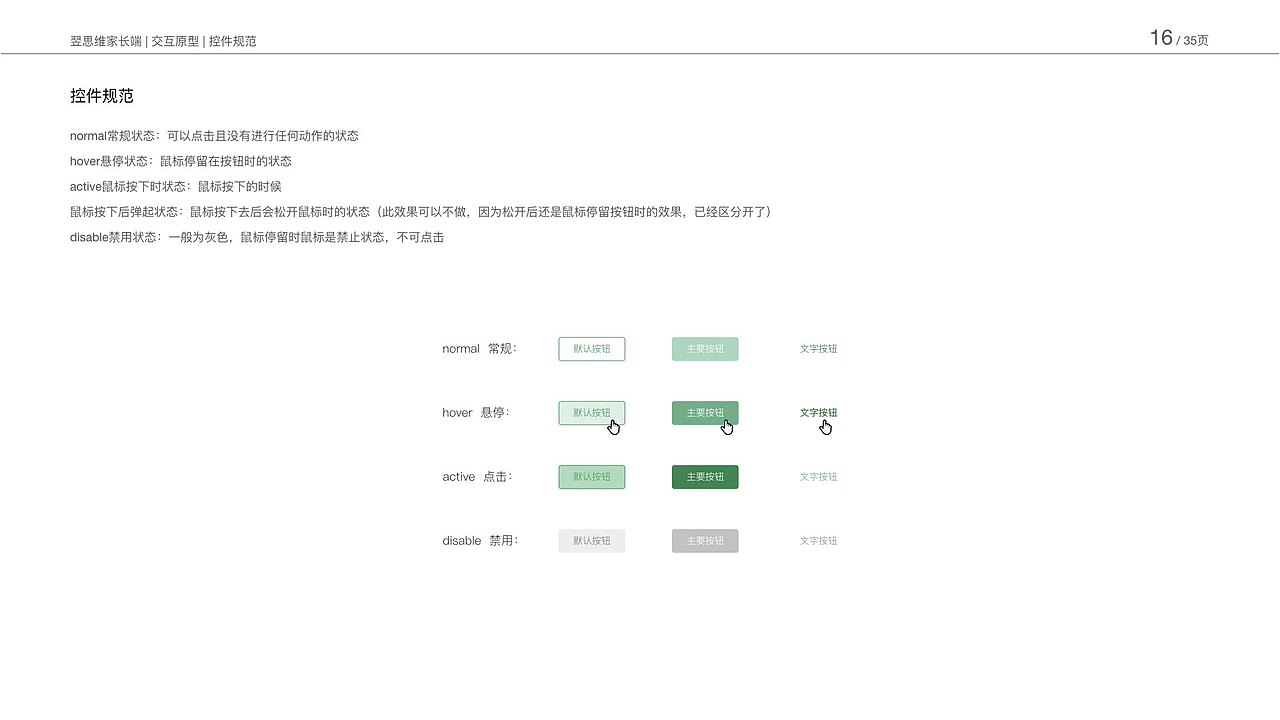Click the 'normal 常规:' row label

[480, 349]
